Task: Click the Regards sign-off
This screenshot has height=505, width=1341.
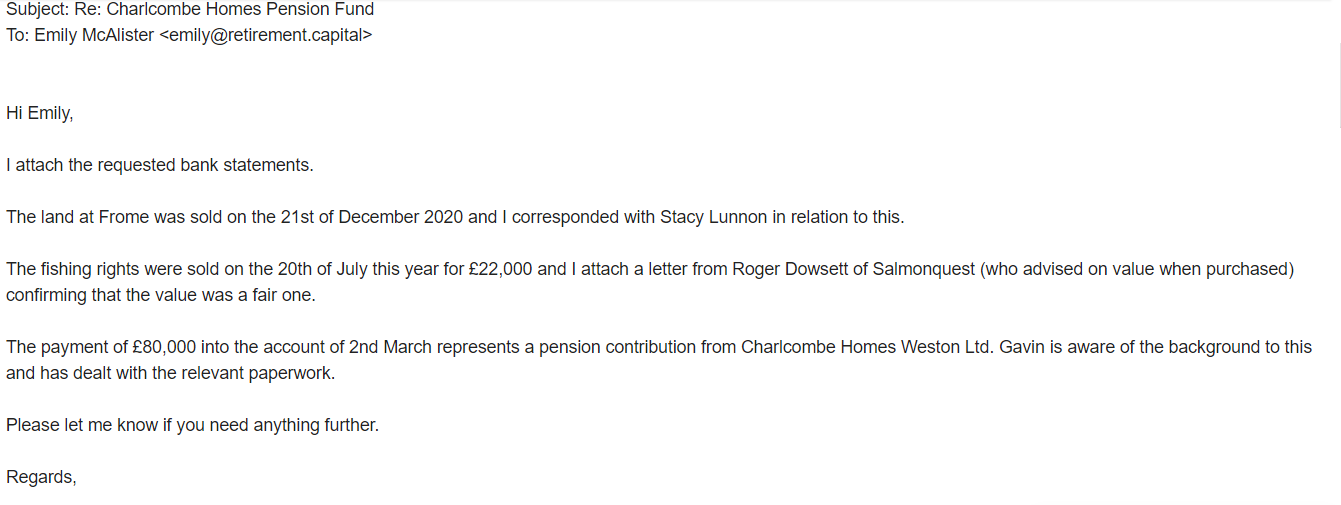Action: point(41,477)
